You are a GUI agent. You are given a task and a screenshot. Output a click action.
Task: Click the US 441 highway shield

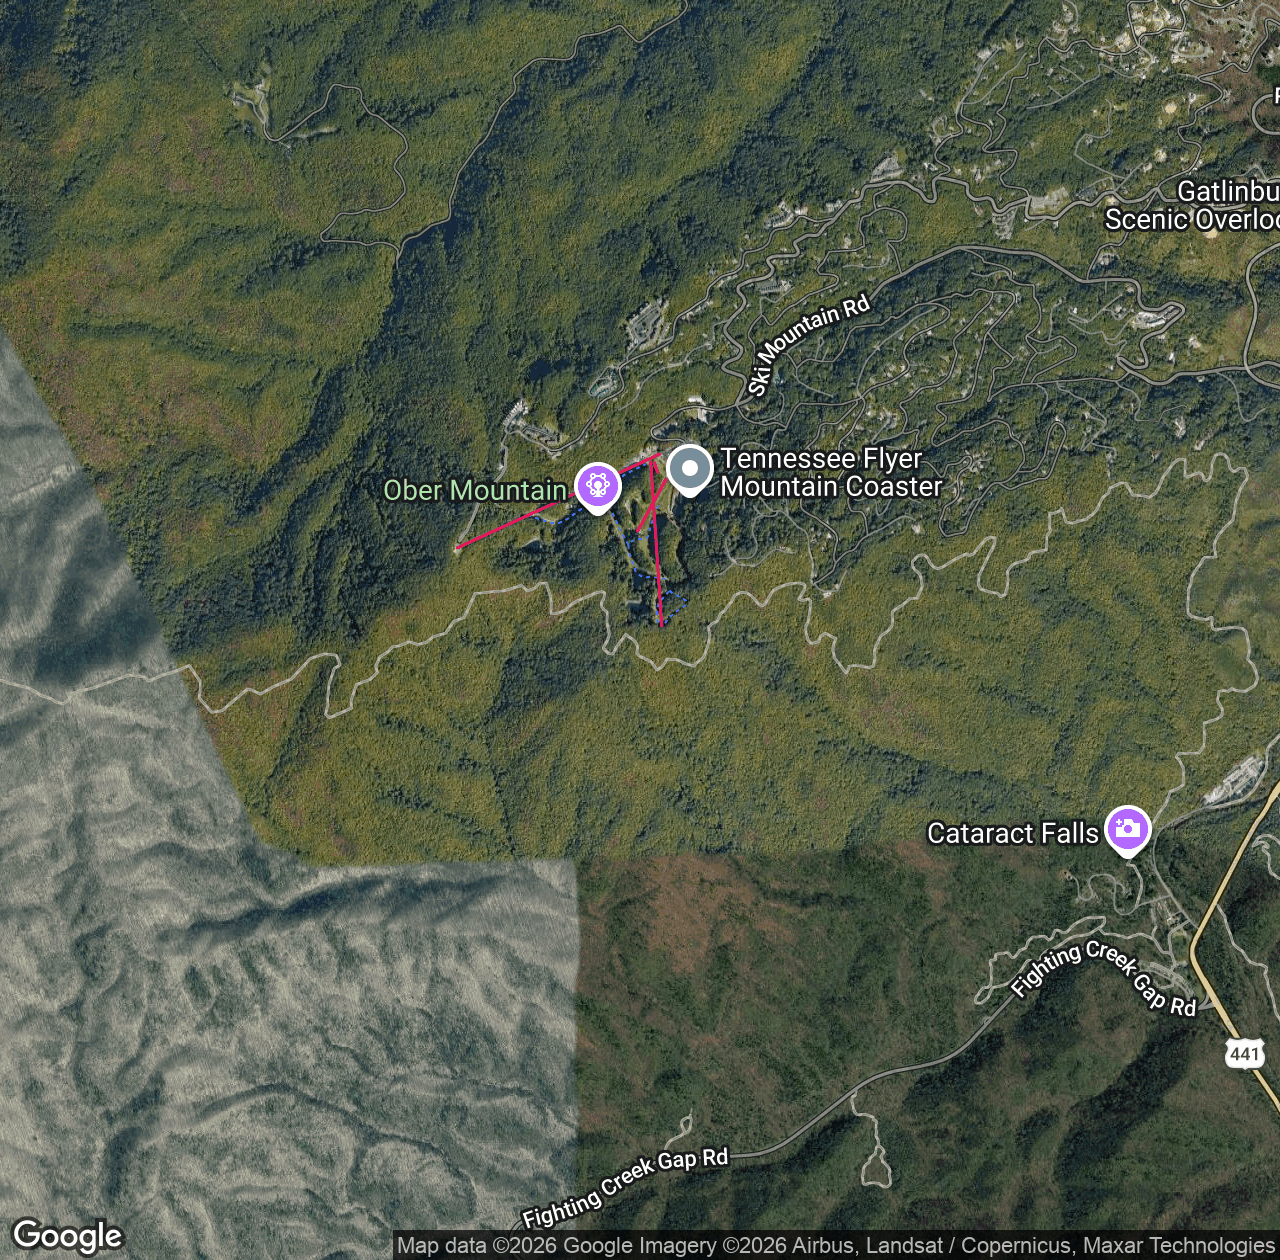click(1245, 1053)
